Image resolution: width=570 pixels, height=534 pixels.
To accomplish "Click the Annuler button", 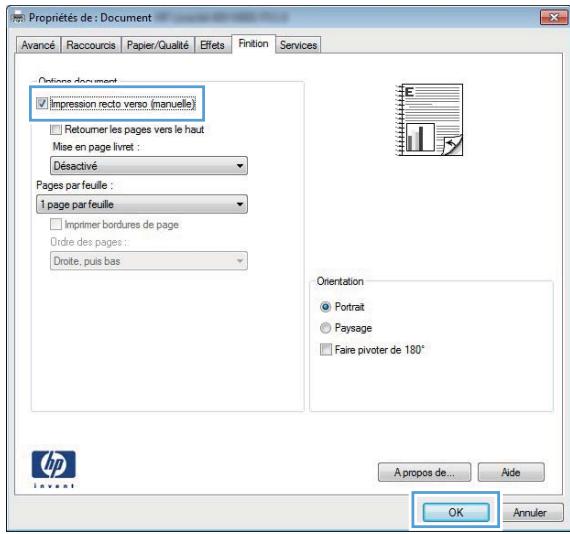I will point(530,512).
